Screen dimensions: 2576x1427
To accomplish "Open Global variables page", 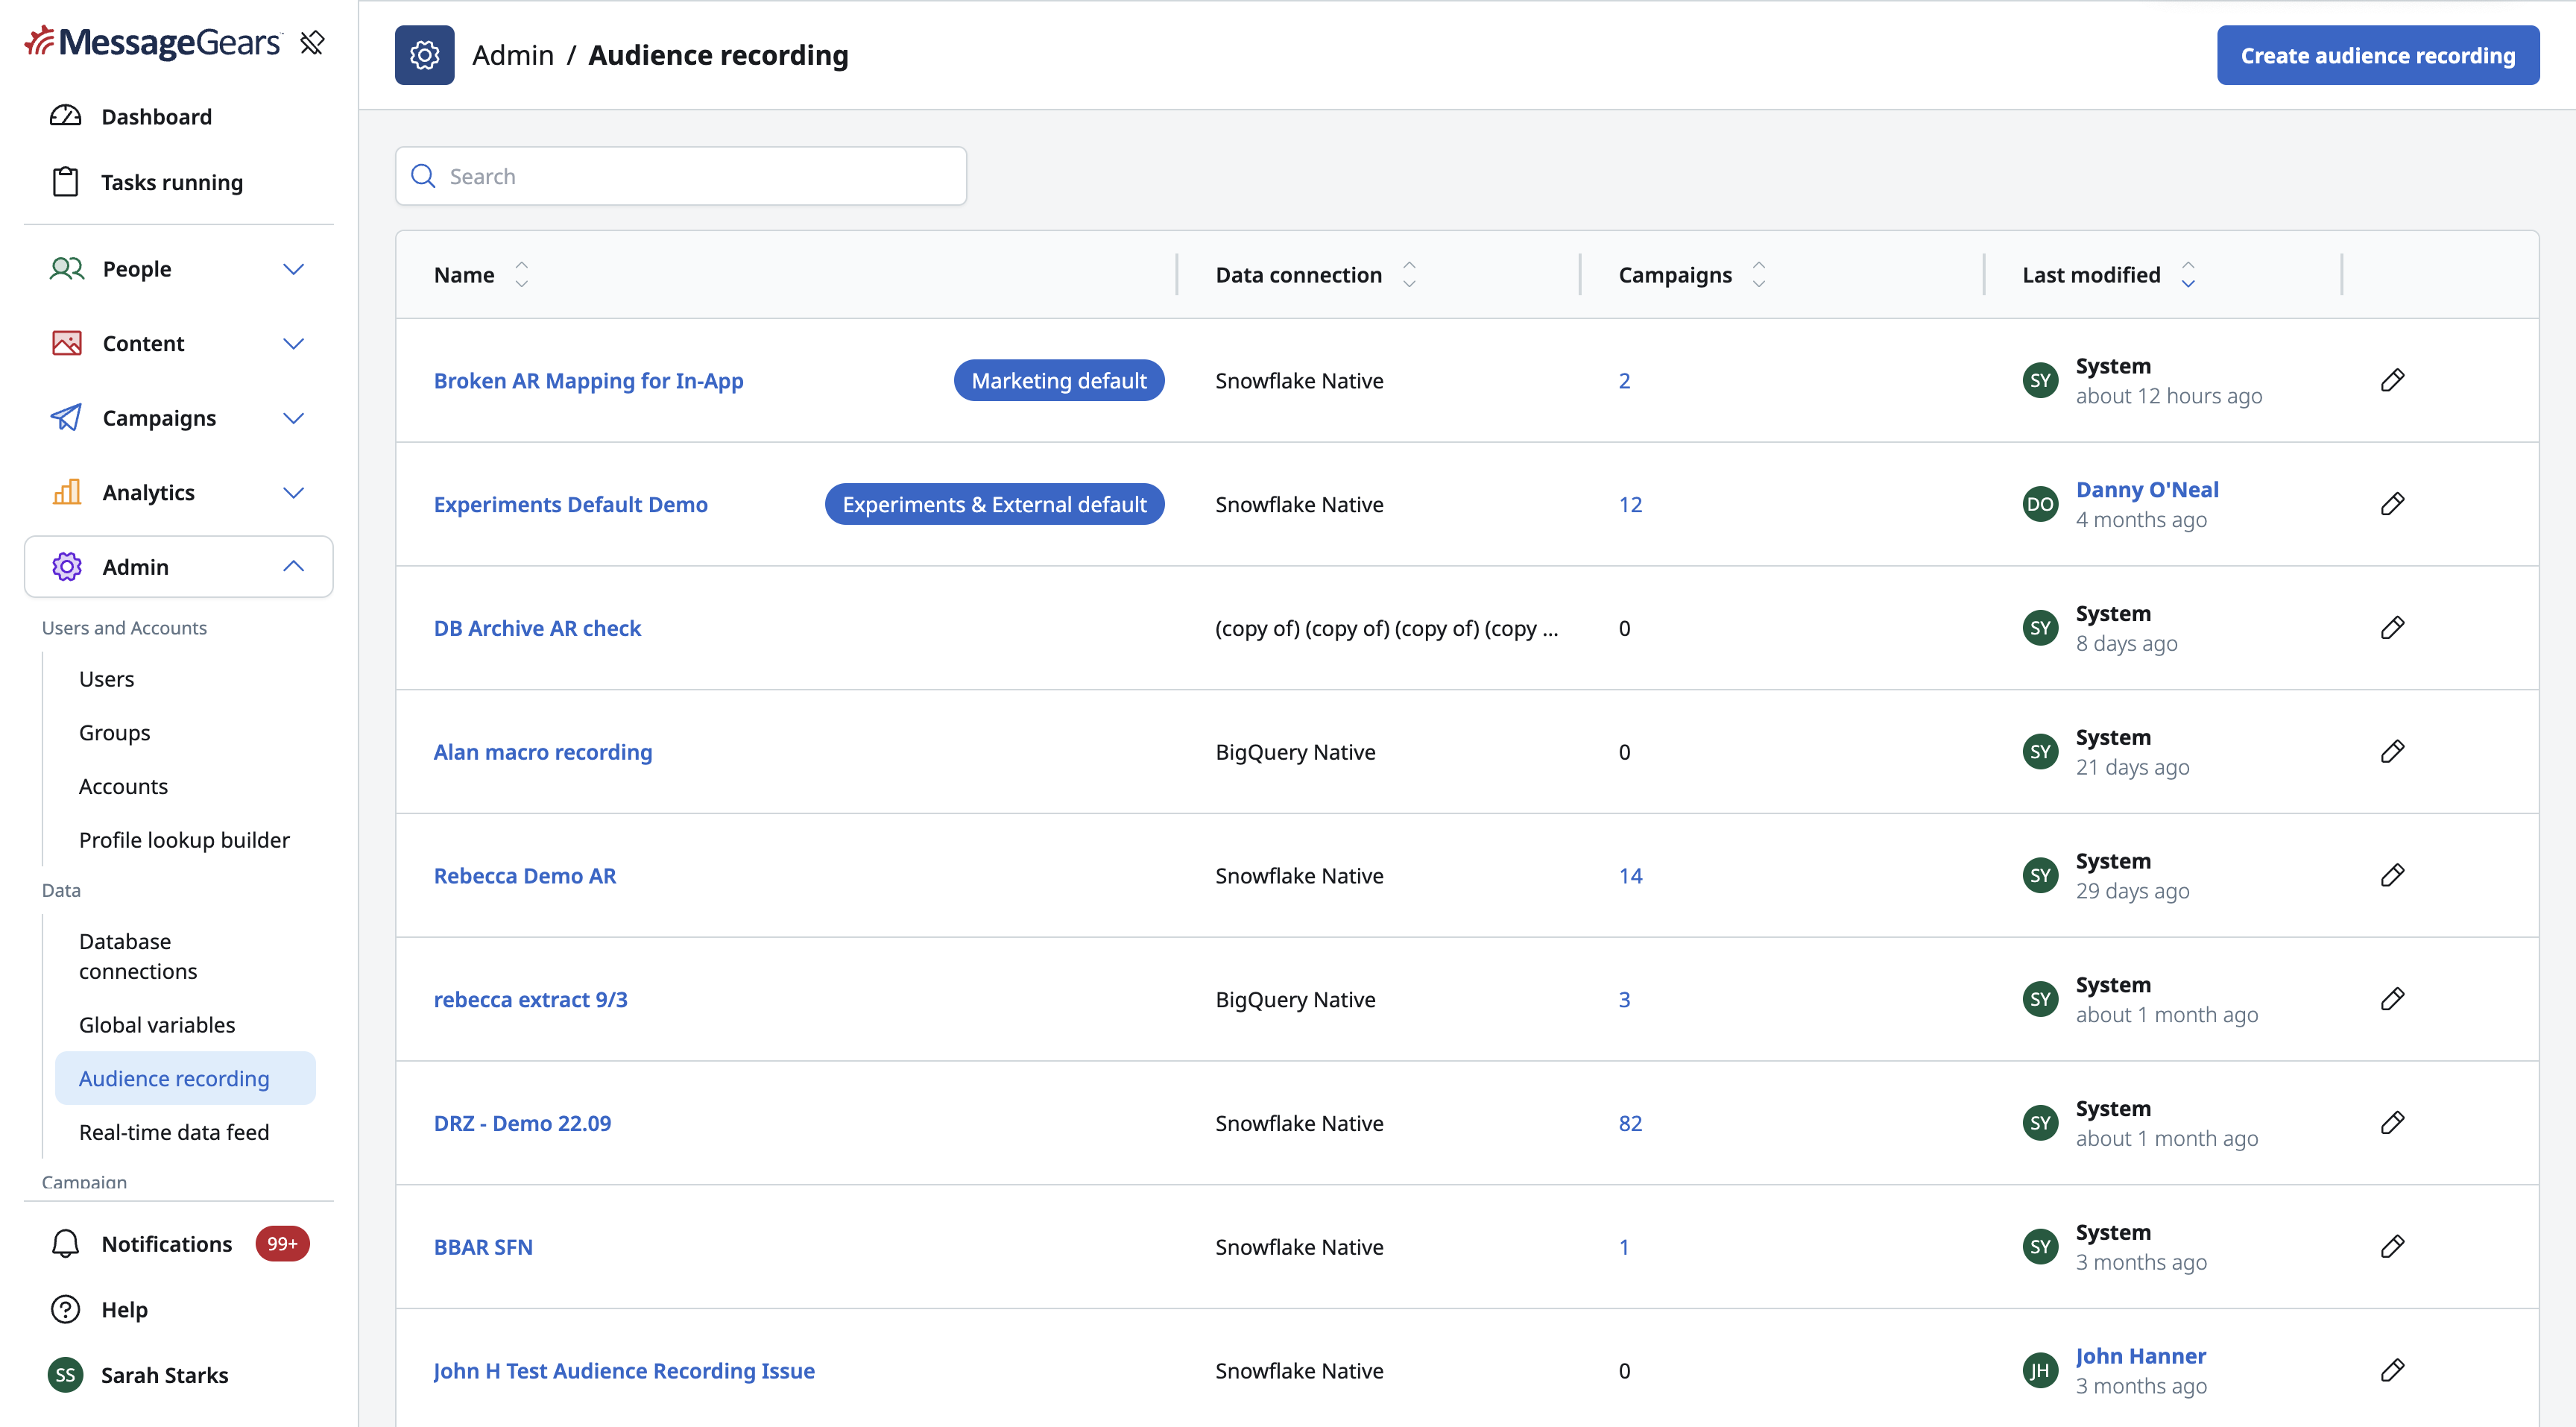I will (157, 1025).
